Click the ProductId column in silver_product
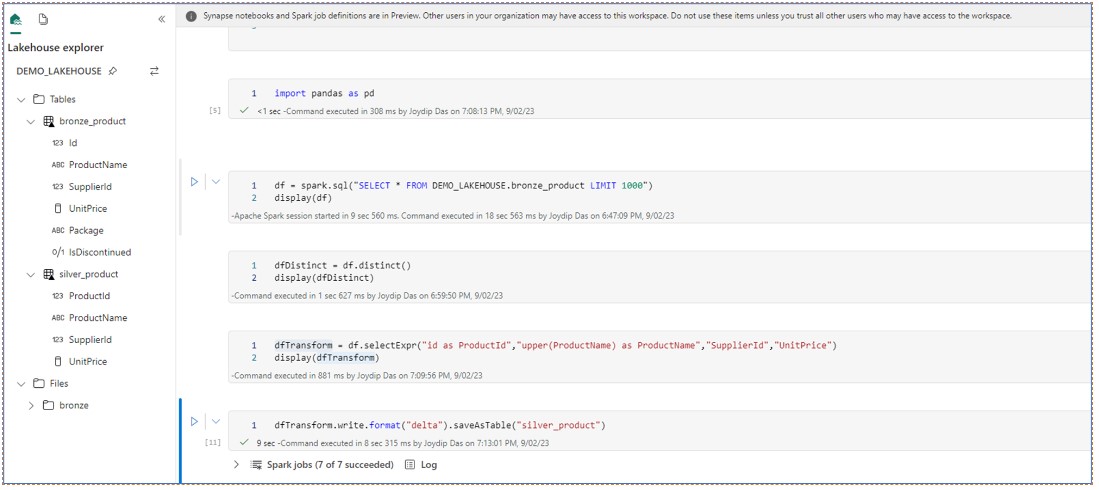1099x490 pixels. click(x=90, y=296)
